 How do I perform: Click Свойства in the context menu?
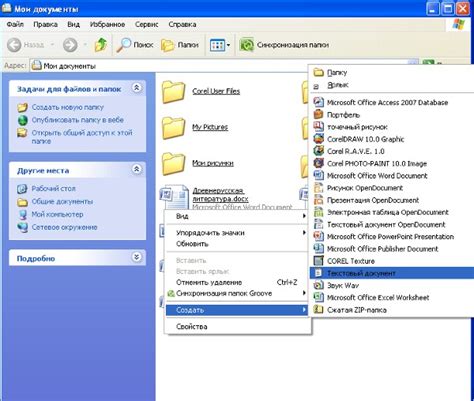(x=237, y=327)
